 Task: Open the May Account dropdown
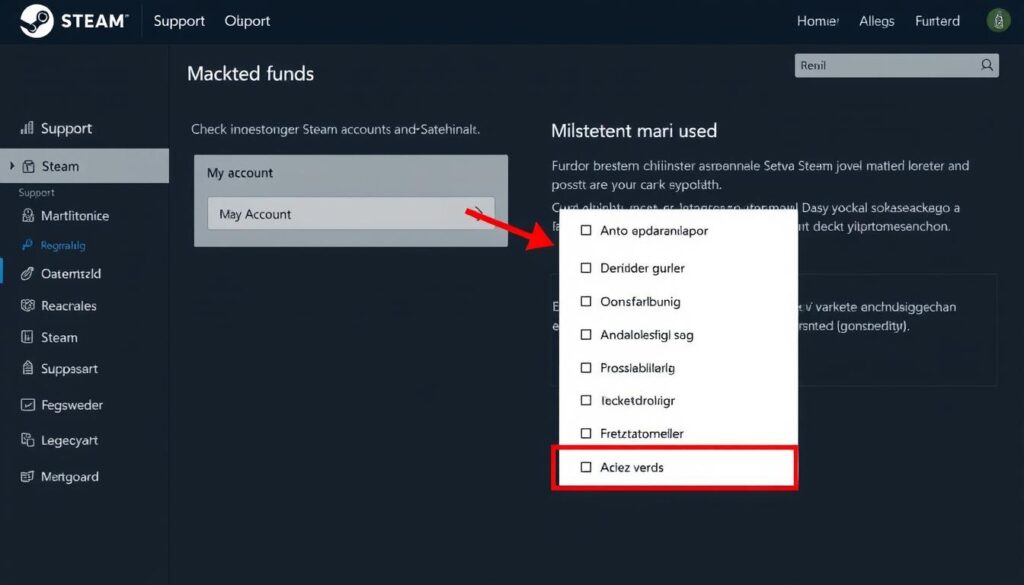[x=350, y=214]
